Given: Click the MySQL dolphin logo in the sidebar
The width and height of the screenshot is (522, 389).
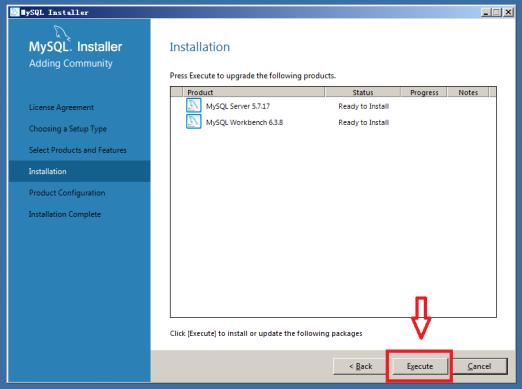Looking at the screenshot, I should [x=62, y=33].
